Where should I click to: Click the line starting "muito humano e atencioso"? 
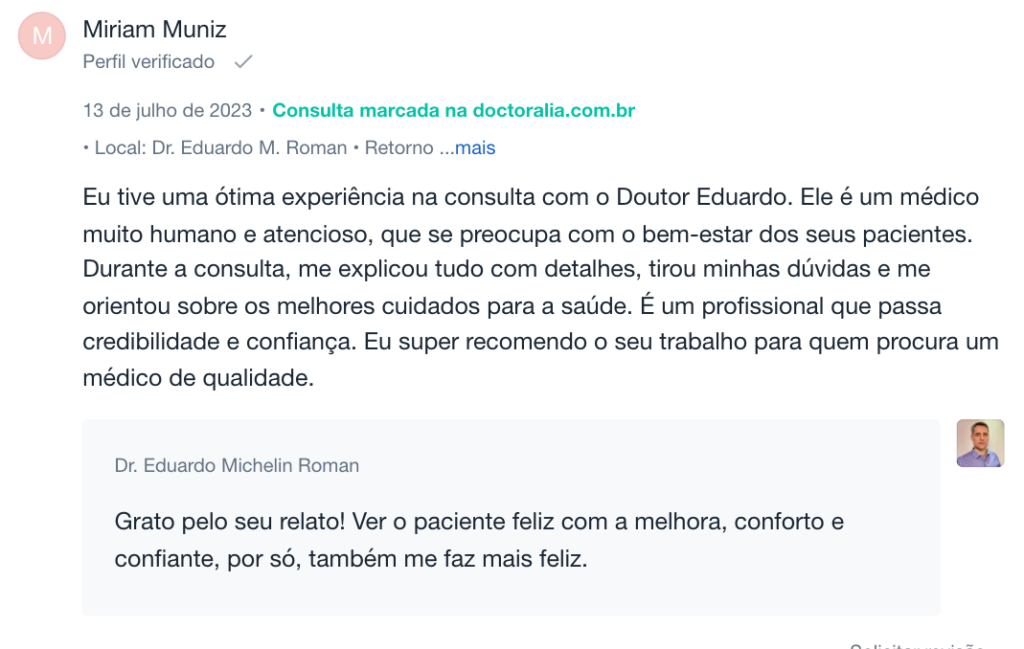[528, 234]
